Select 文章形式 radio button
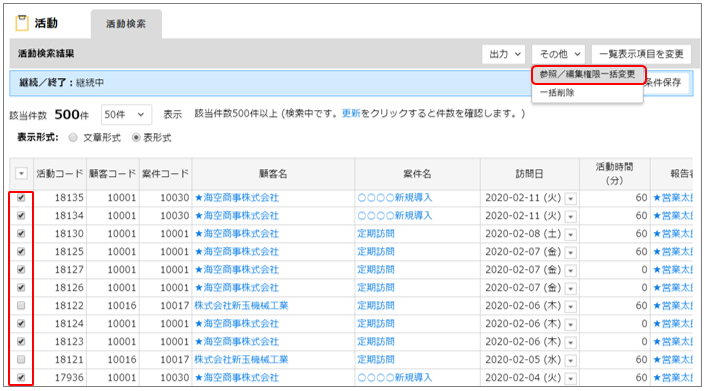The width and height of the screenshot is (705, 391). pyautogui.click(x=73, y=138)
